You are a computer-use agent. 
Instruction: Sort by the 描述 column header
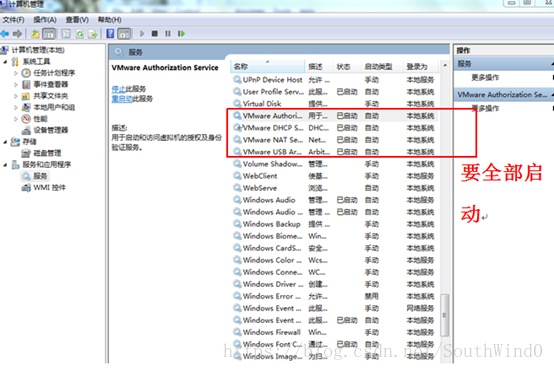coord(319,66)
